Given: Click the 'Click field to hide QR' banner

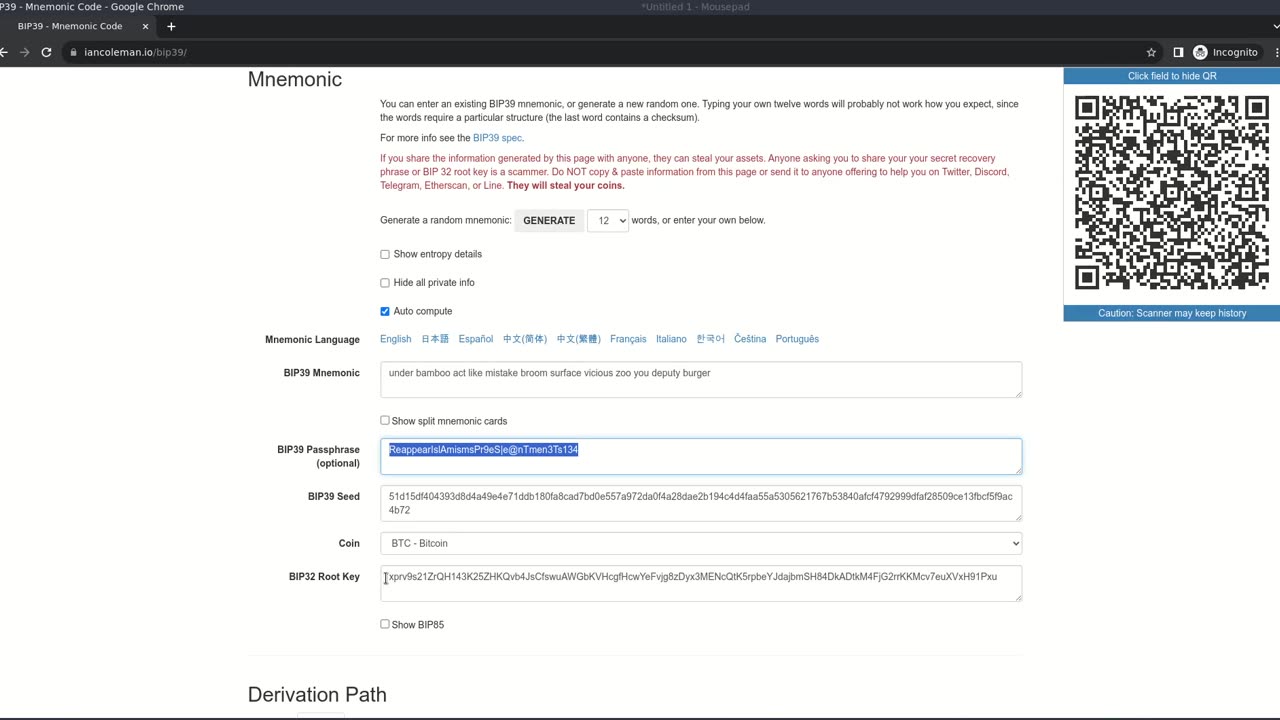Looking at the screenshot, I should [x=1172, y=76].
